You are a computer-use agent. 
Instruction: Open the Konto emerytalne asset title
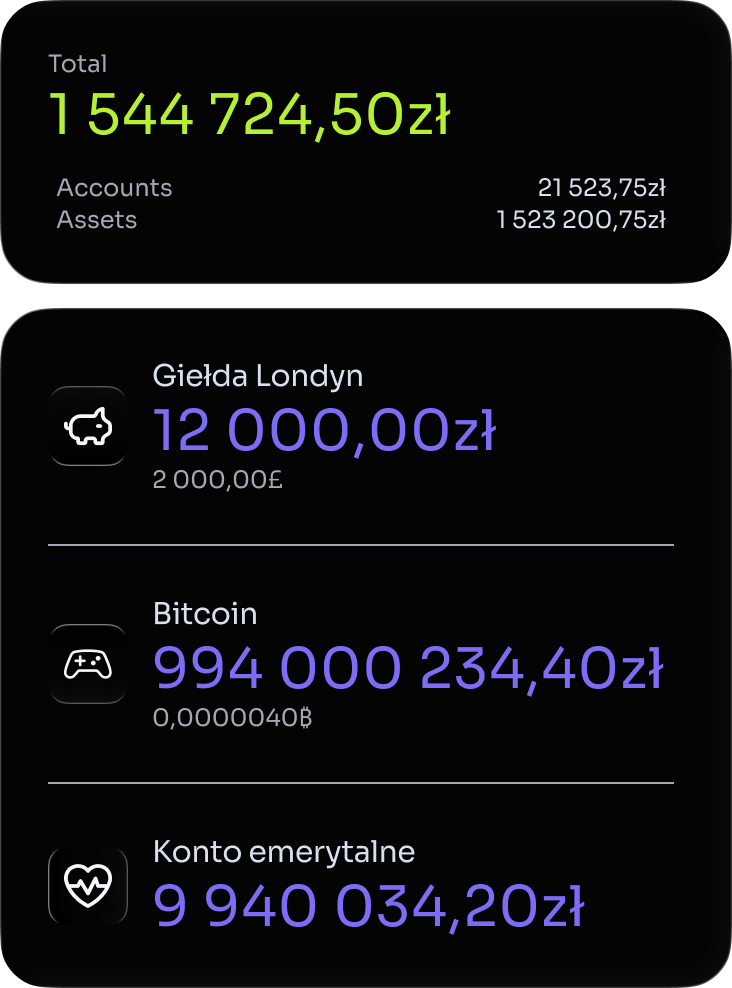283,852
